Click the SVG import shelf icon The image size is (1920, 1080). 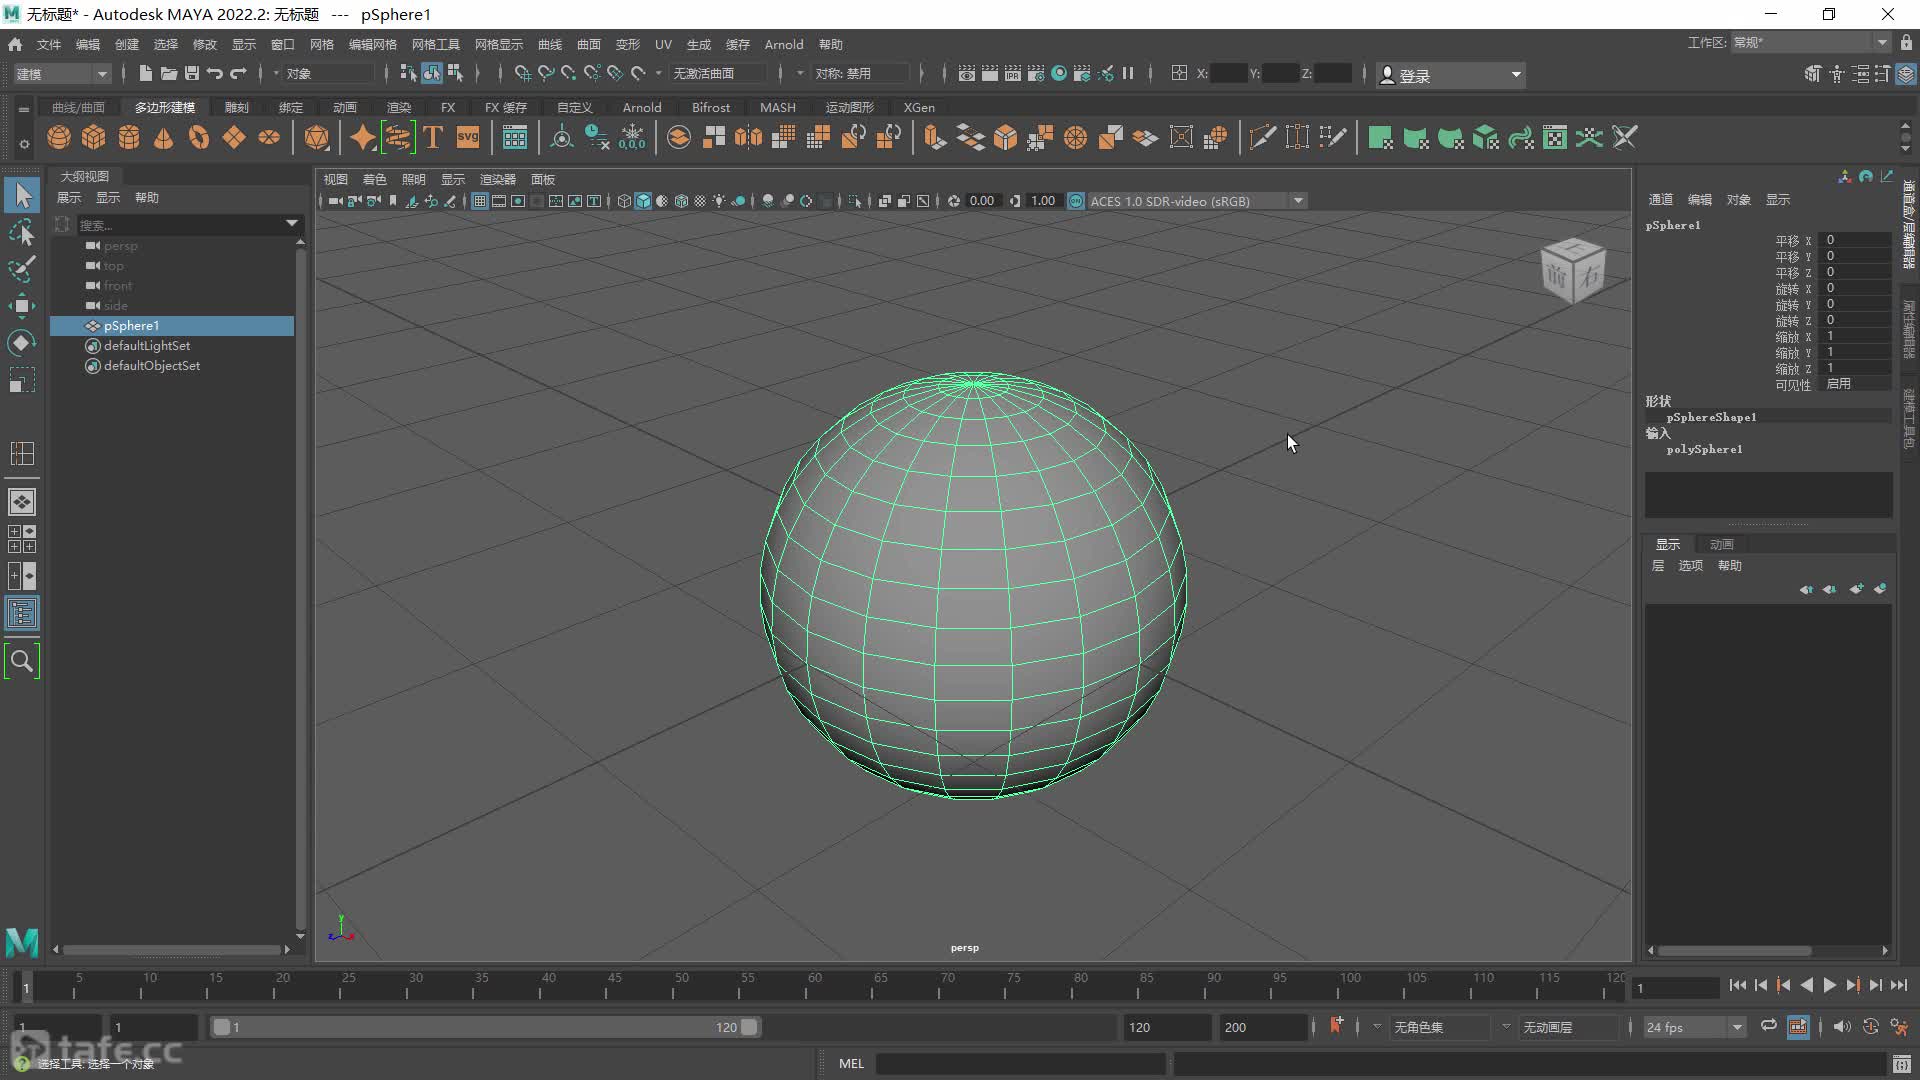(x=468, y=138)
